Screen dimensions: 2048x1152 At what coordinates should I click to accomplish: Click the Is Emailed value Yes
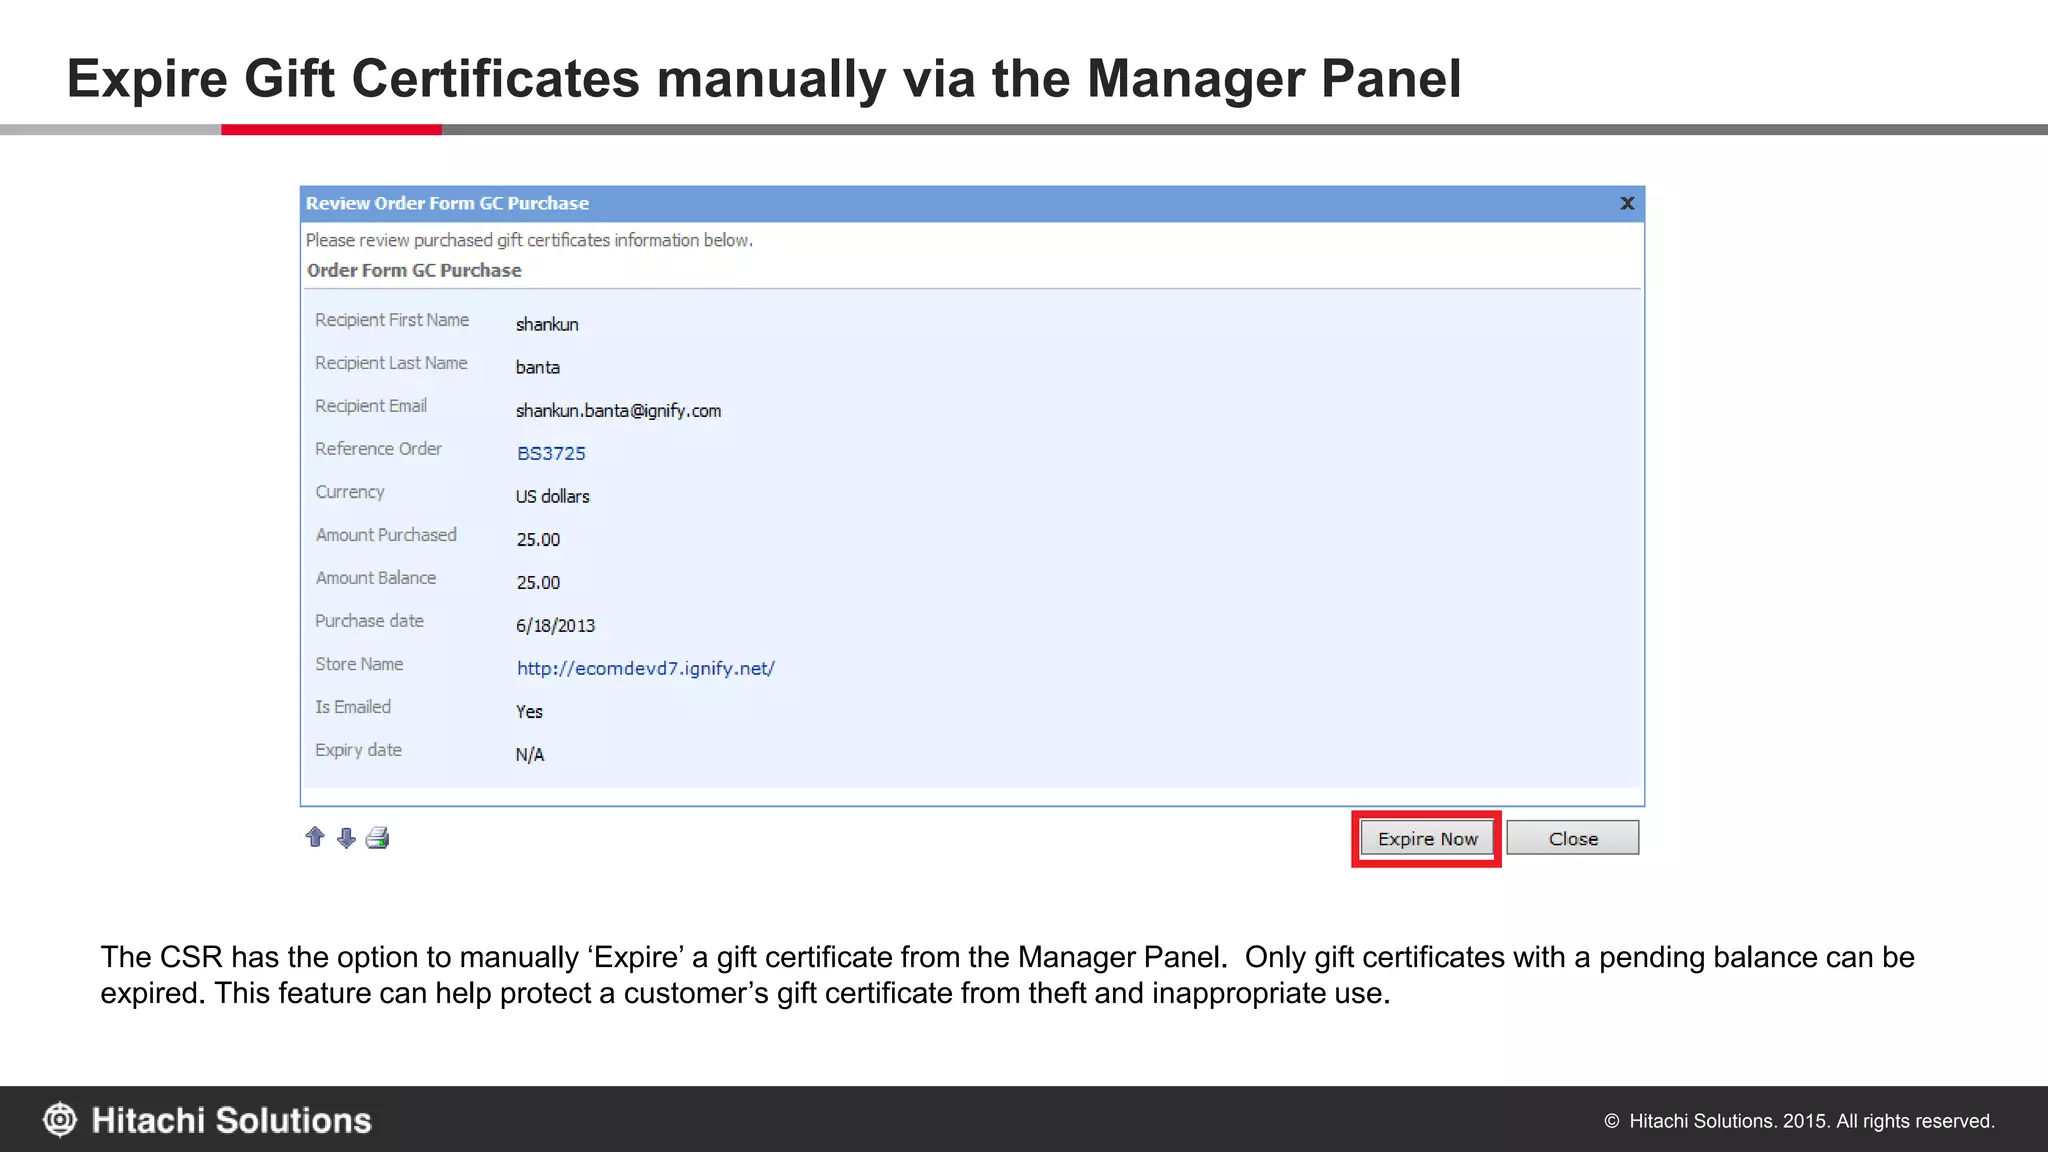(x=529, y=711)
